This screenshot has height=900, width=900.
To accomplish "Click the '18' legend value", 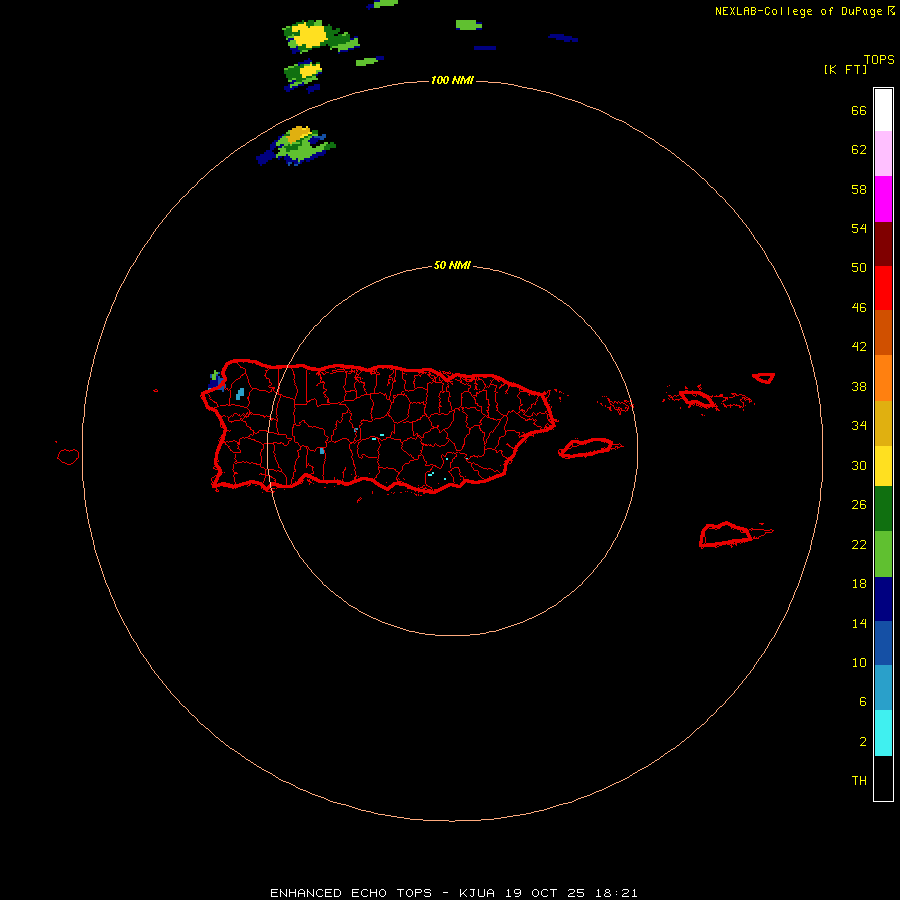I will 859,584.
